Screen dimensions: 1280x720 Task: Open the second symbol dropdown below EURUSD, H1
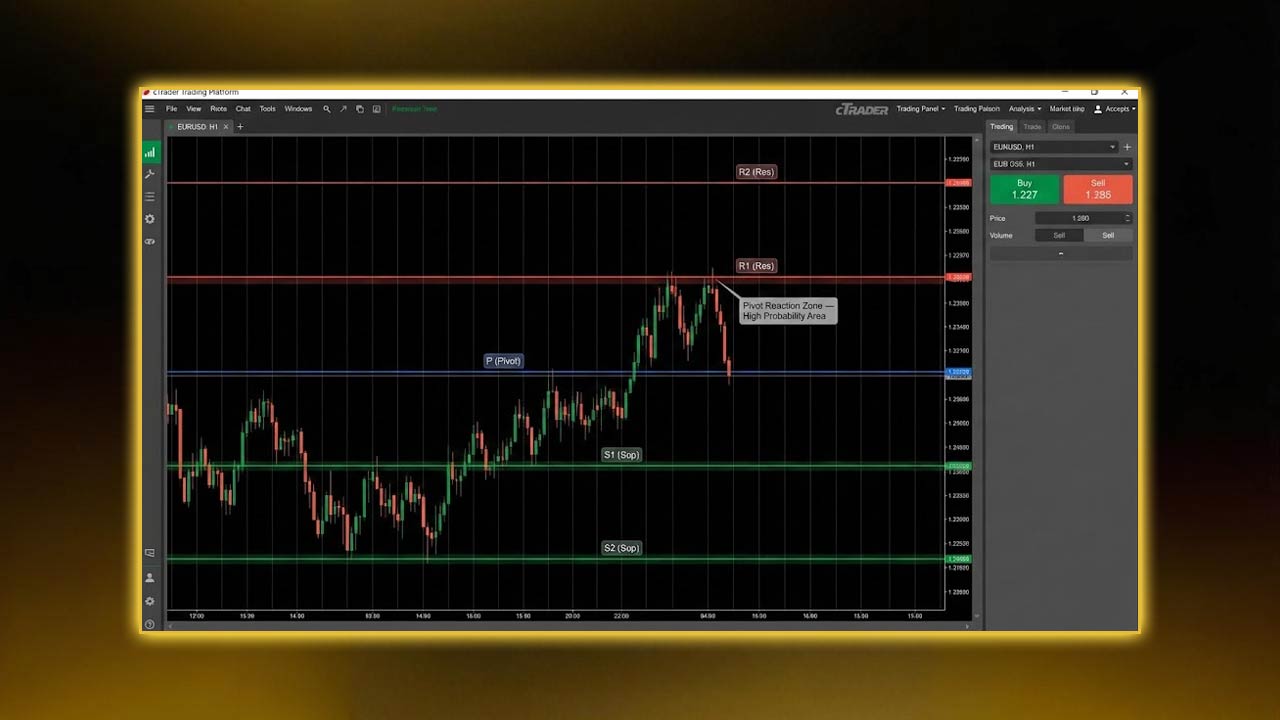1061,164
